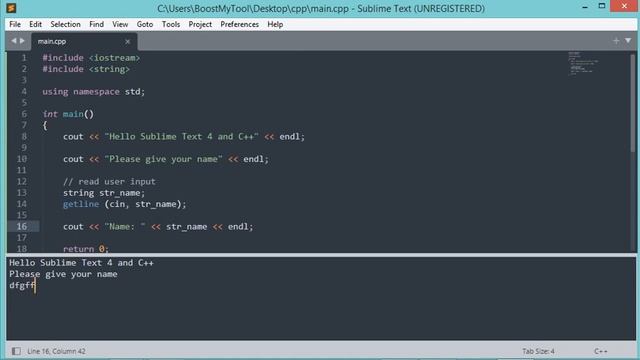The height and width of the screenshot is (360, 640).
Task: Add a new tab with plus icon
Action: pos(616,40)
